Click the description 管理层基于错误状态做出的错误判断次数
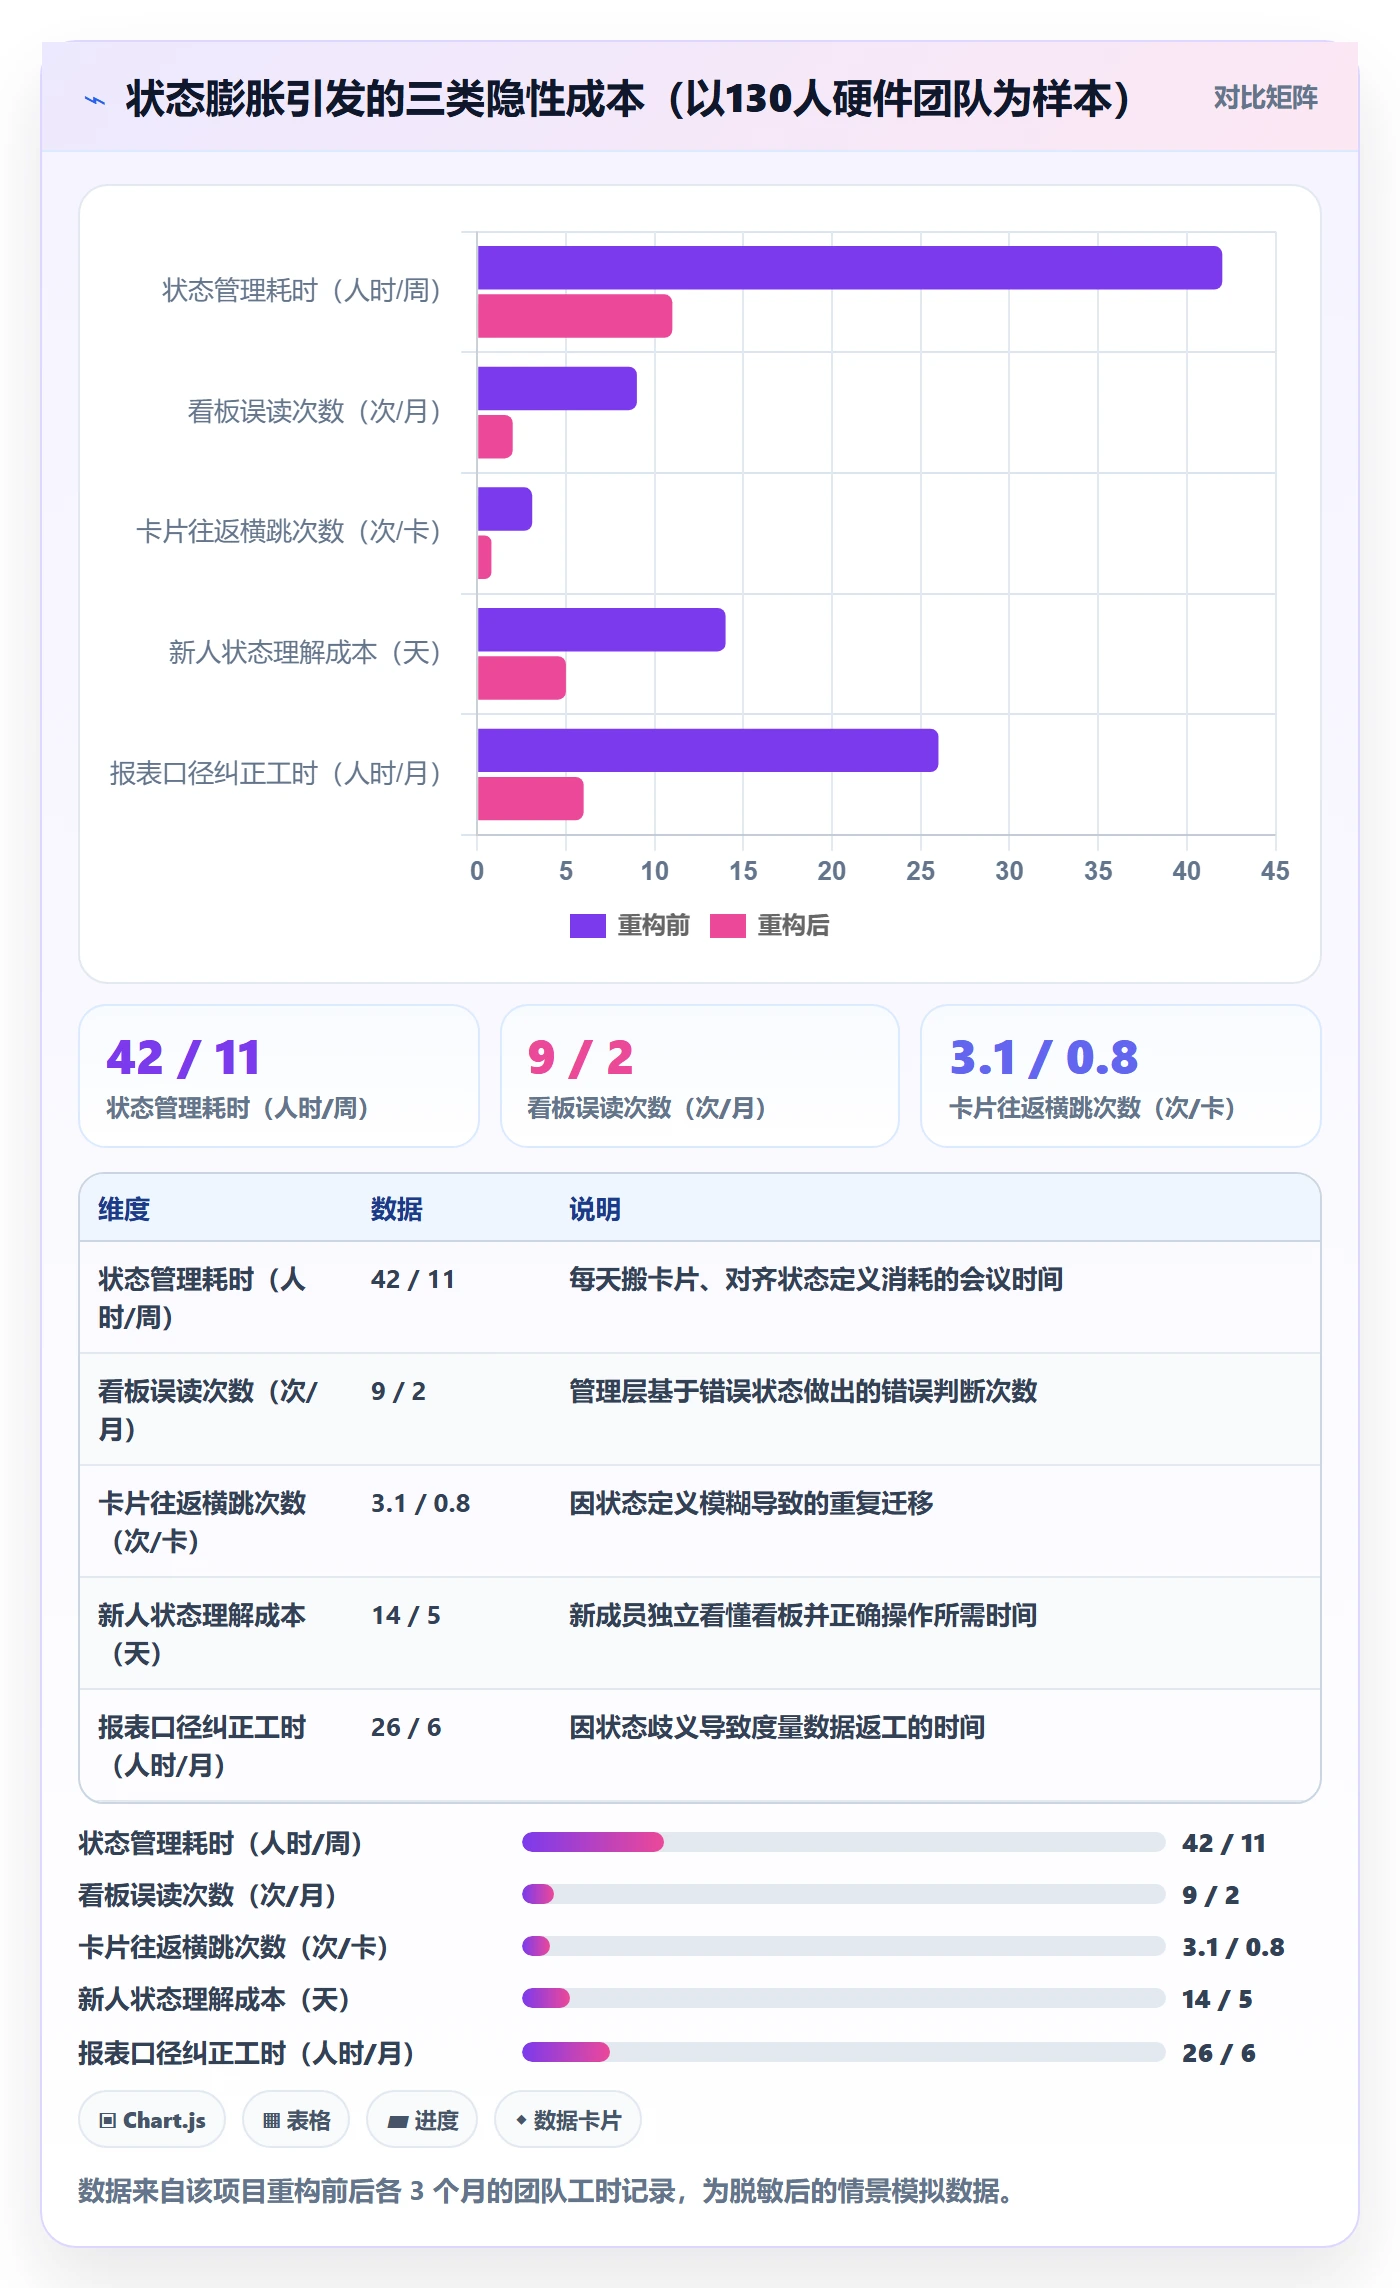This screenshot has height=2288, width=1400. click(803, 1391)
